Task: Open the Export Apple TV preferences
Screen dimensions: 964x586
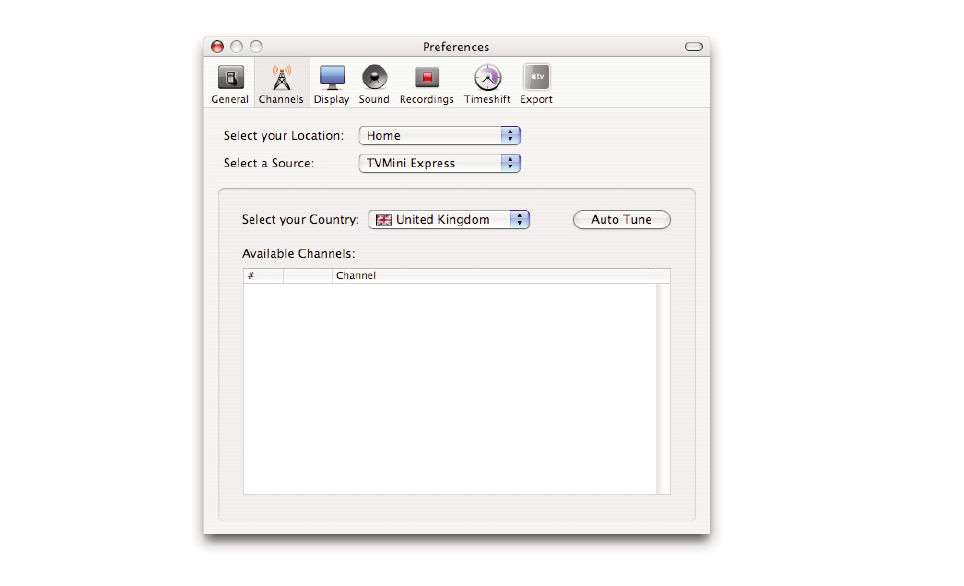Action: [x=536, y=84]
